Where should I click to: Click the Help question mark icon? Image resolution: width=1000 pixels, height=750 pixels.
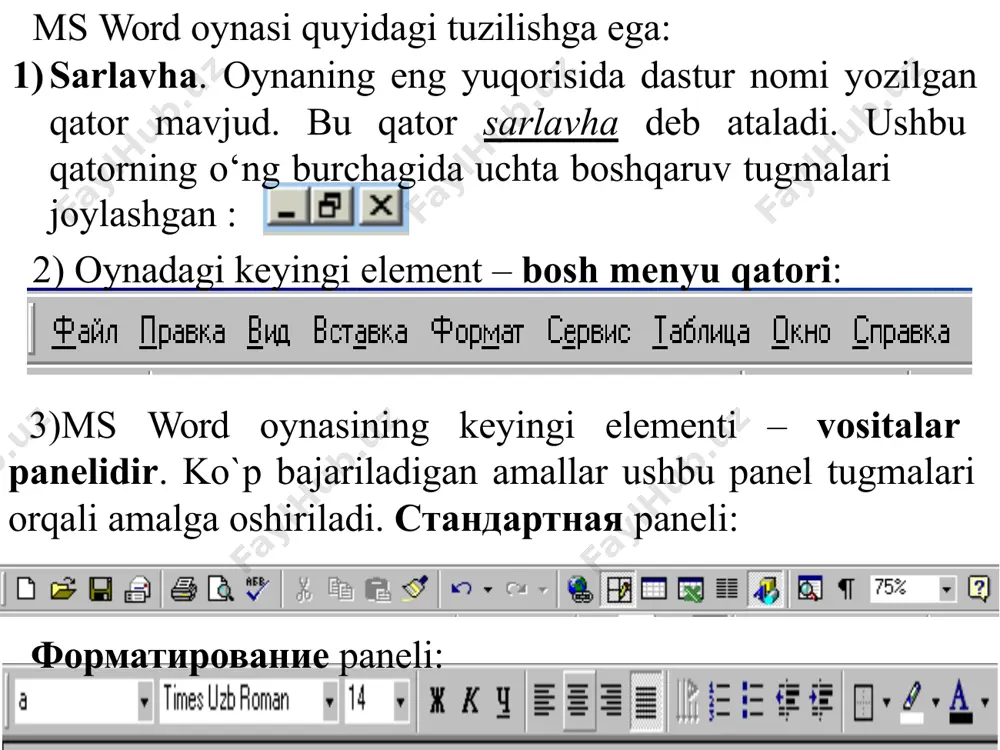coord(978,588)
